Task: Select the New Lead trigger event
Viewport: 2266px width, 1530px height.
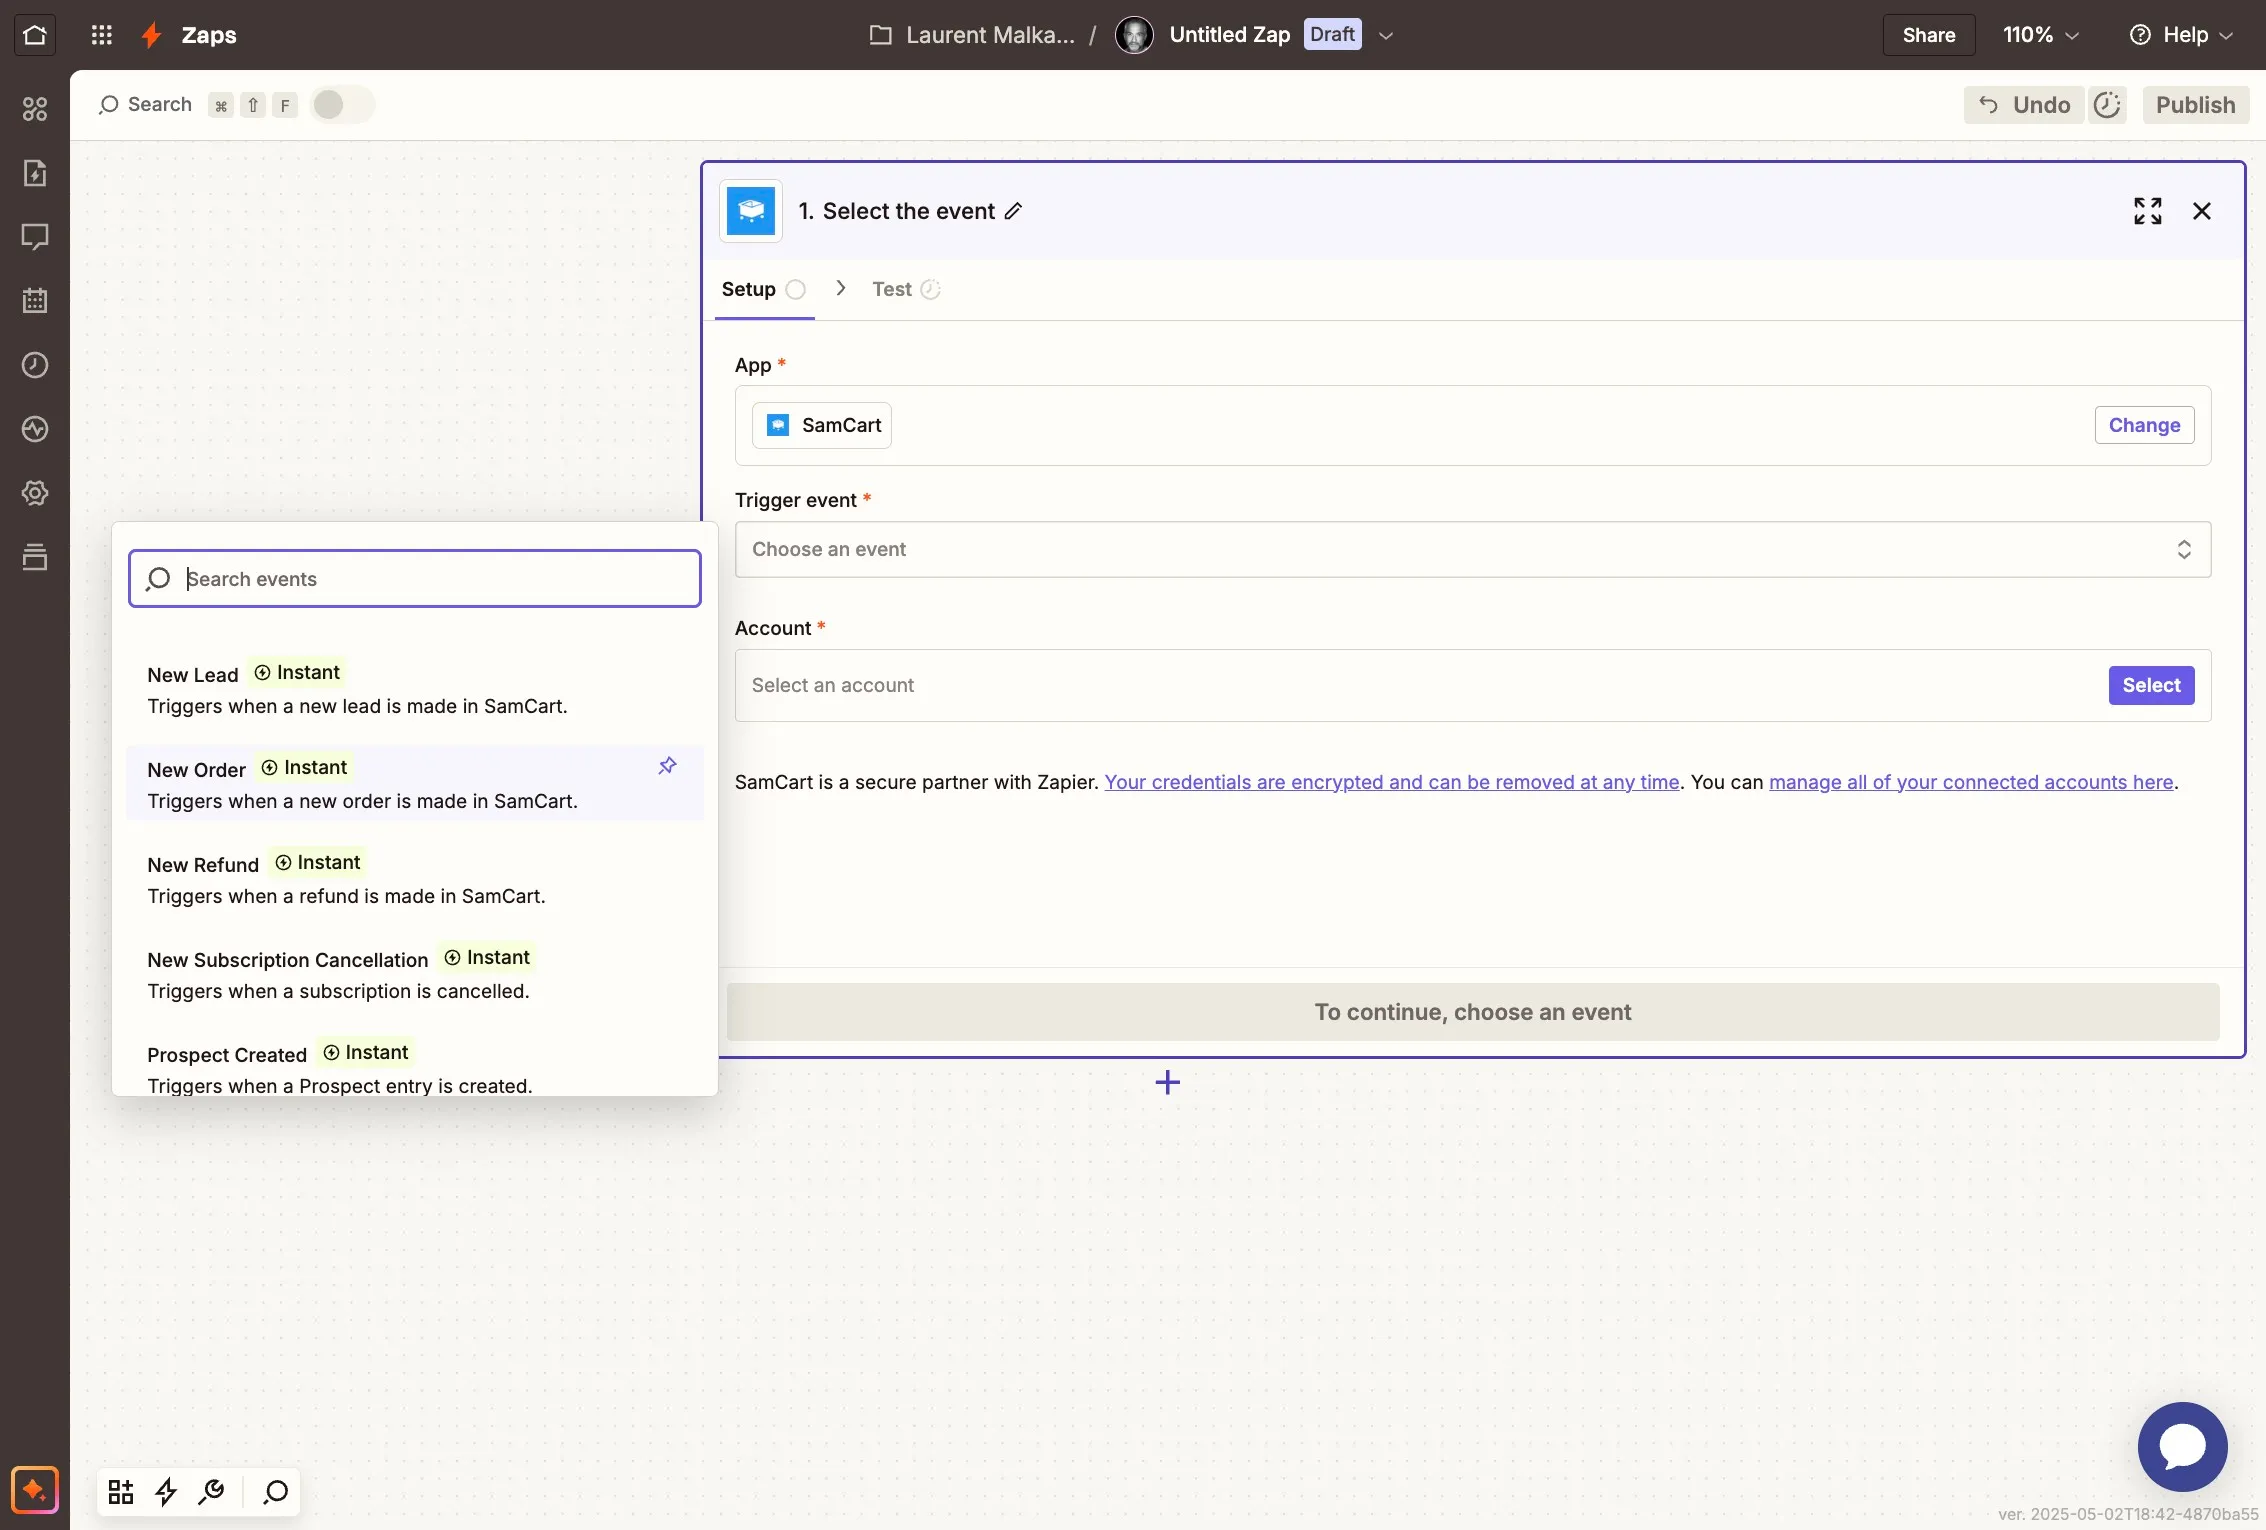Action: [414, 689]
